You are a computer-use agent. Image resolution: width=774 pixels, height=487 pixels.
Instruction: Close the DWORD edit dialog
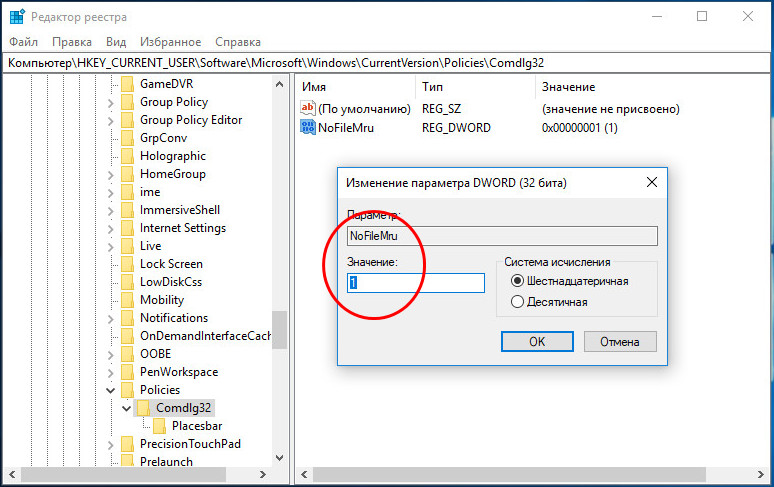tap(652, 183)
